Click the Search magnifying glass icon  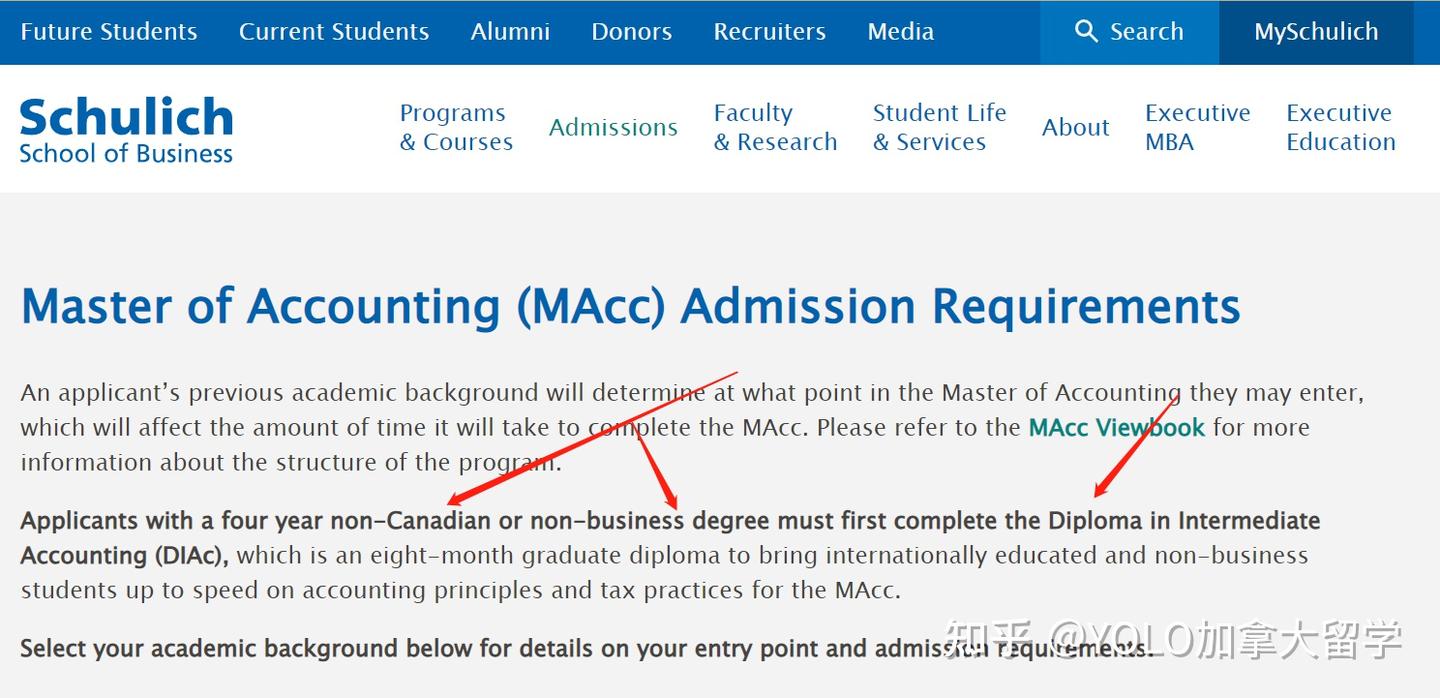pos(1086,32)
